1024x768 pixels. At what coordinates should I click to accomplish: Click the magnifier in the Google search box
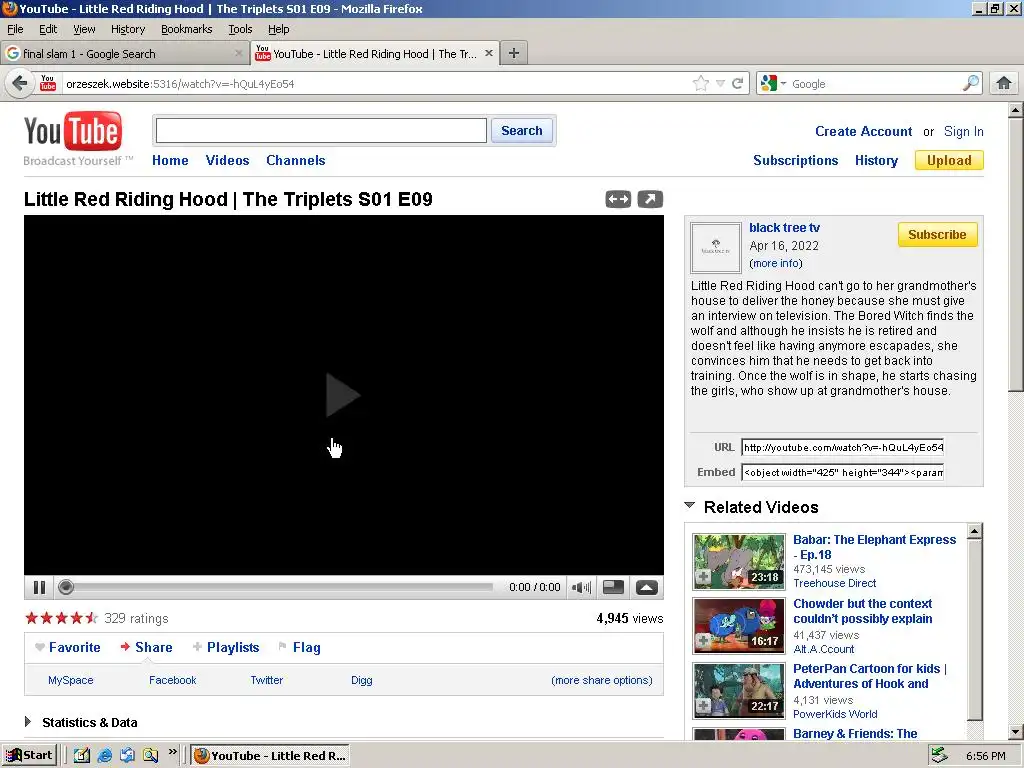pos(970,84)
